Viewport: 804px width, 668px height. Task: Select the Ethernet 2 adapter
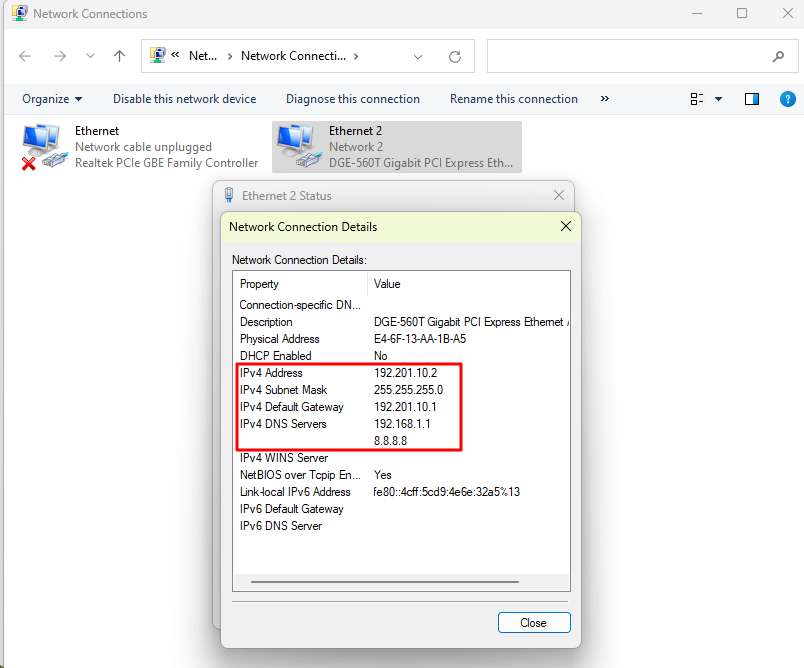(397, 147)
